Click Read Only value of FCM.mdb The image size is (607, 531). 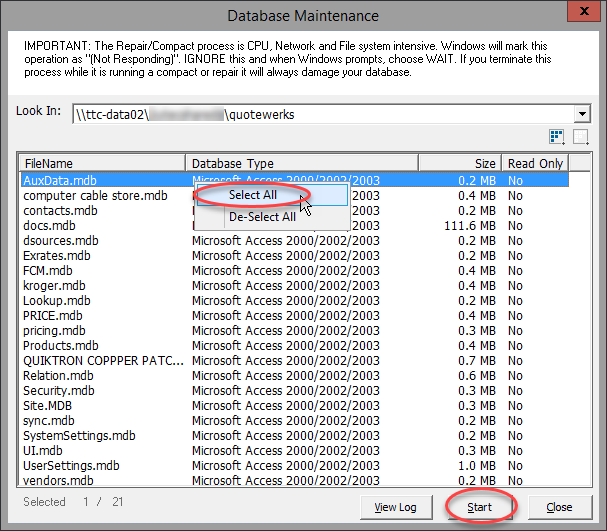[x=515, y=271]
